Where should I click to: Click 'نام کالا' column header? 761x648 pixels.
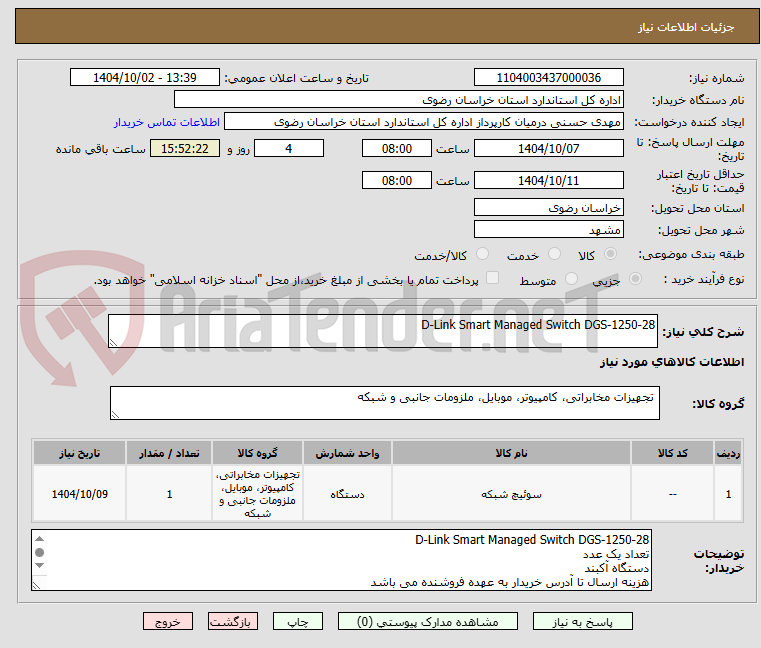pyautogui.click(x=511, y=453)
